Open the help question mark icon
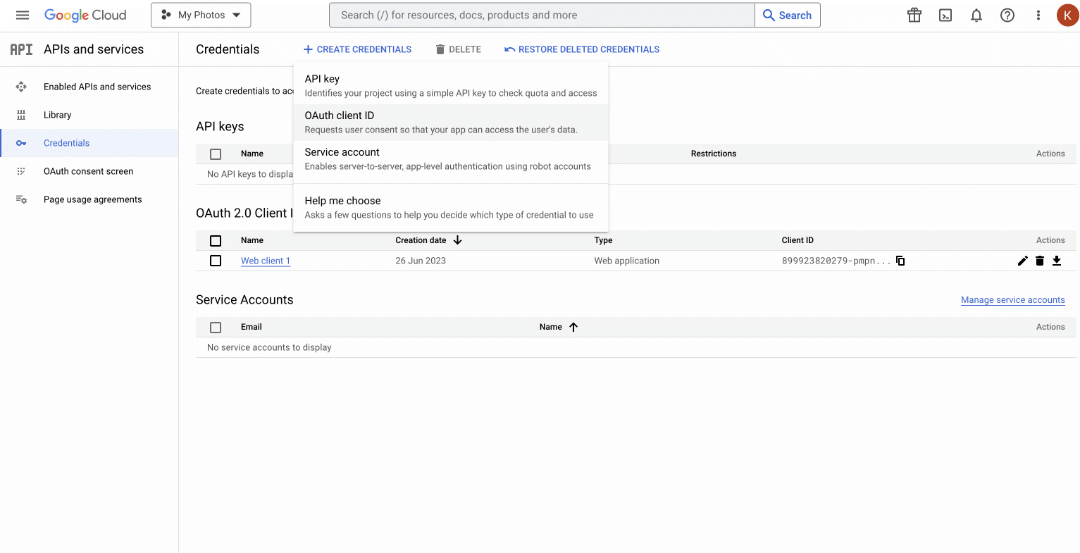The image size is (1080, 553). pyautogui.click(x=1007, y=15)
